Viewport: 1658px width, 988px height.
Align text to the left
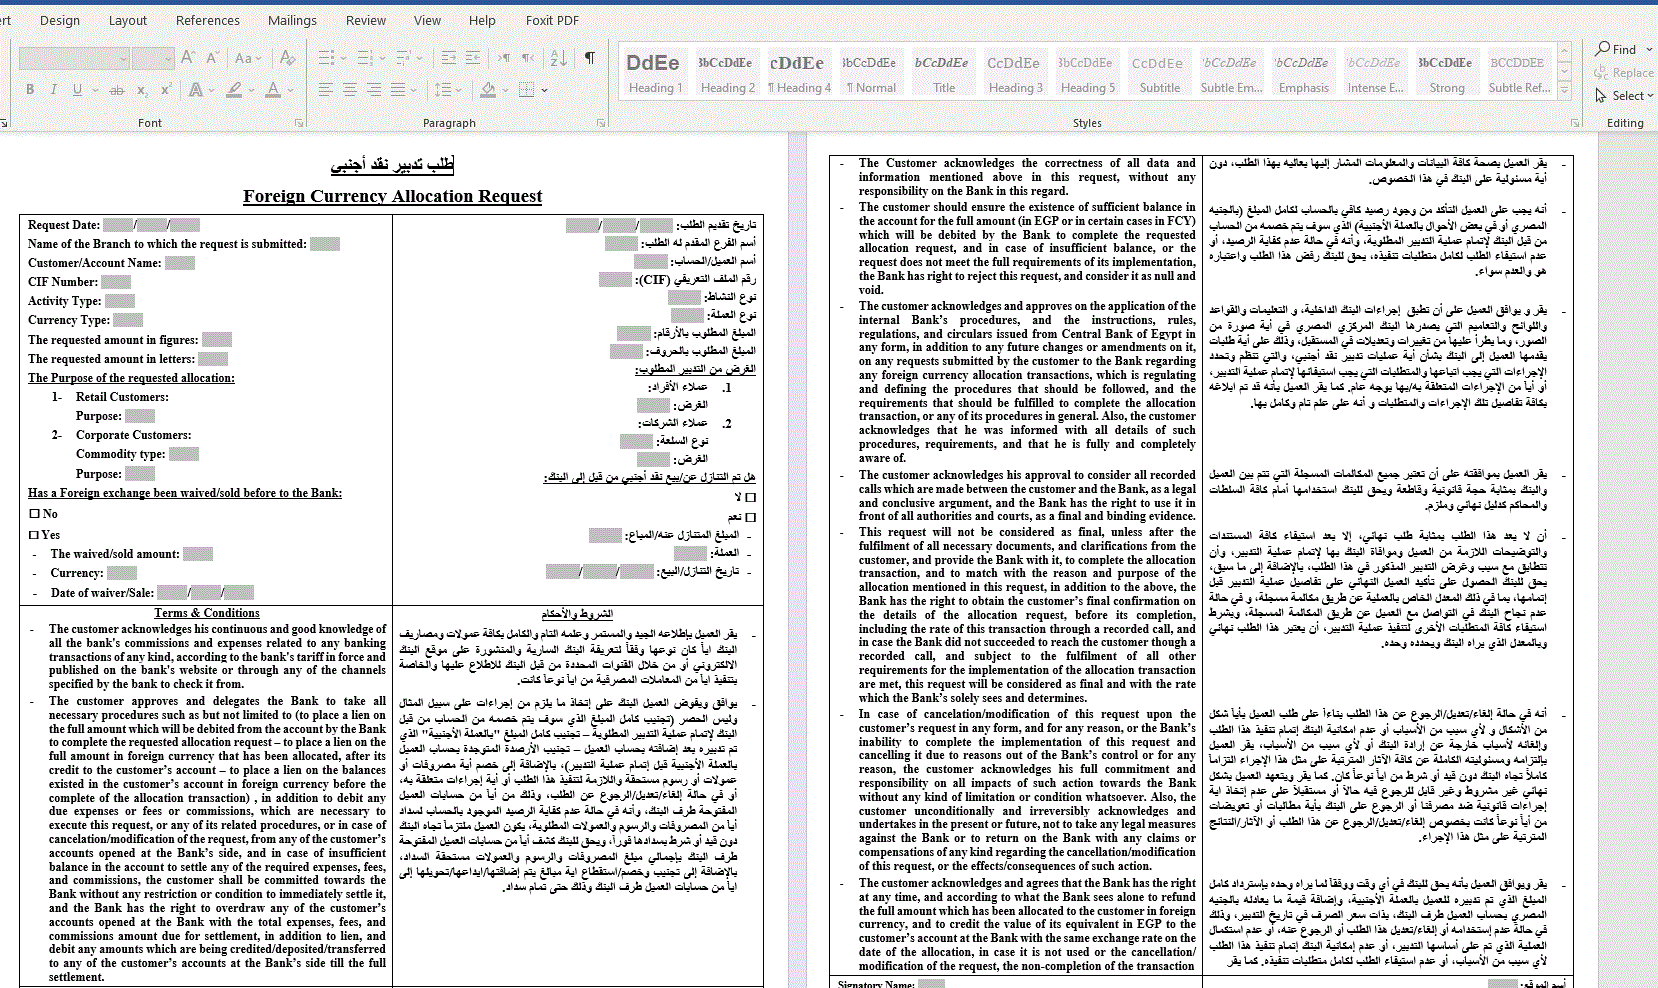326,90
